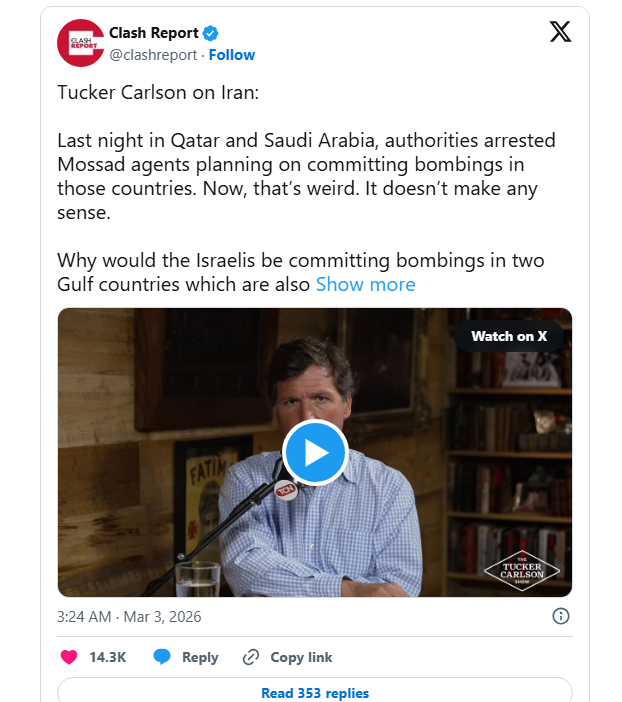The image size is (622, 702).
Task: Play the Tucker Carlson video
Action: click(314, 453)
